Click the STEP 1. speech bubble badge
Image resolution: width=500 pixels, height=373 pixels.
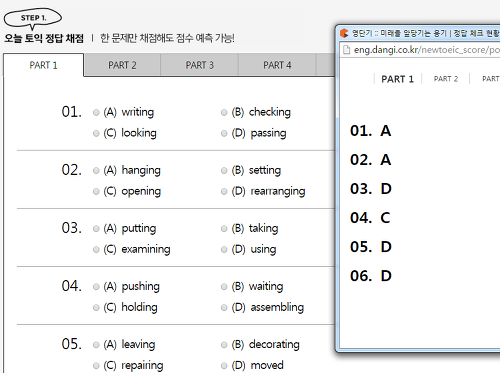coord(33,19)
